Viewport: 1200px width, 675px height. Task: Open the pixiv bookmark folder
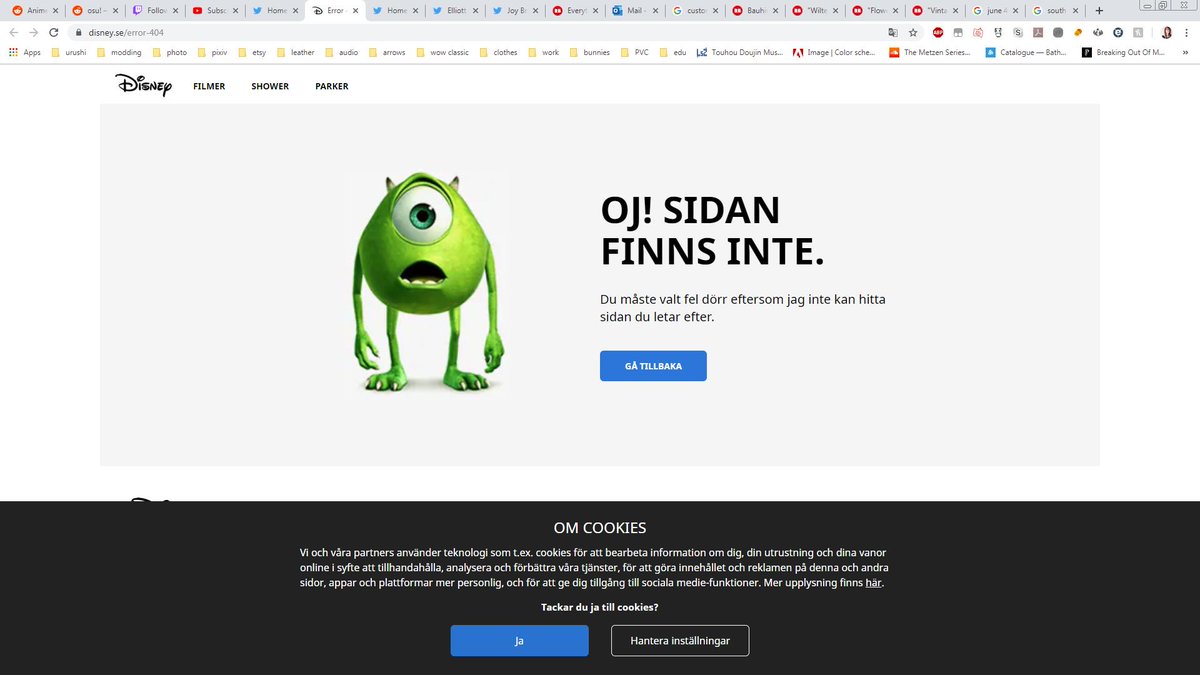[x=214, y=52]
